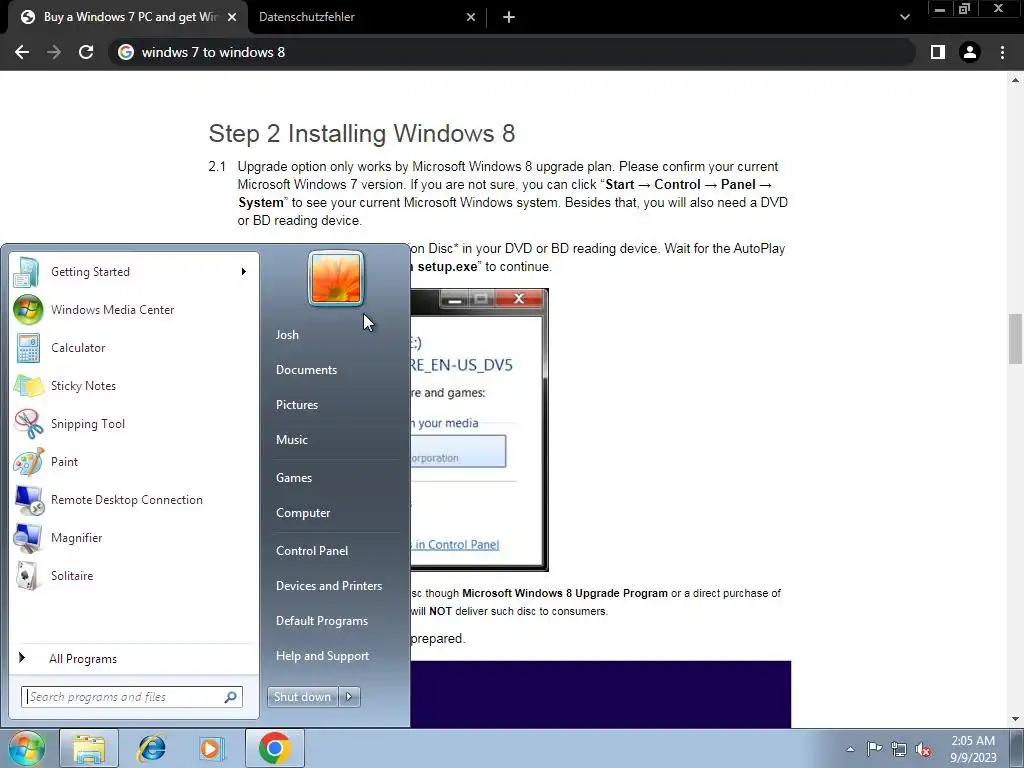Open Windows Media Player from taskbar
This screenshot has width=1024, height=768.
click(x=211, y=748)
